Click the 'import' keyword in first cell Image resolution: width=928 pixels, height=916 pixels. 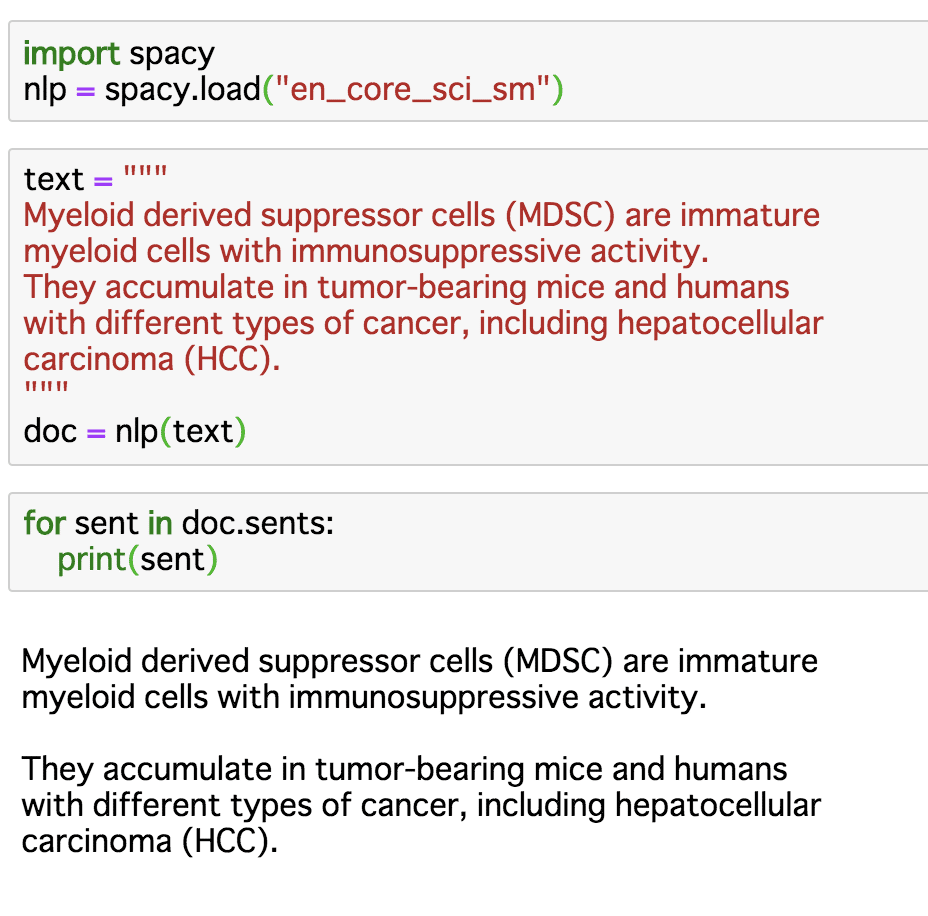pyautogui.click(x=72, y=54)
